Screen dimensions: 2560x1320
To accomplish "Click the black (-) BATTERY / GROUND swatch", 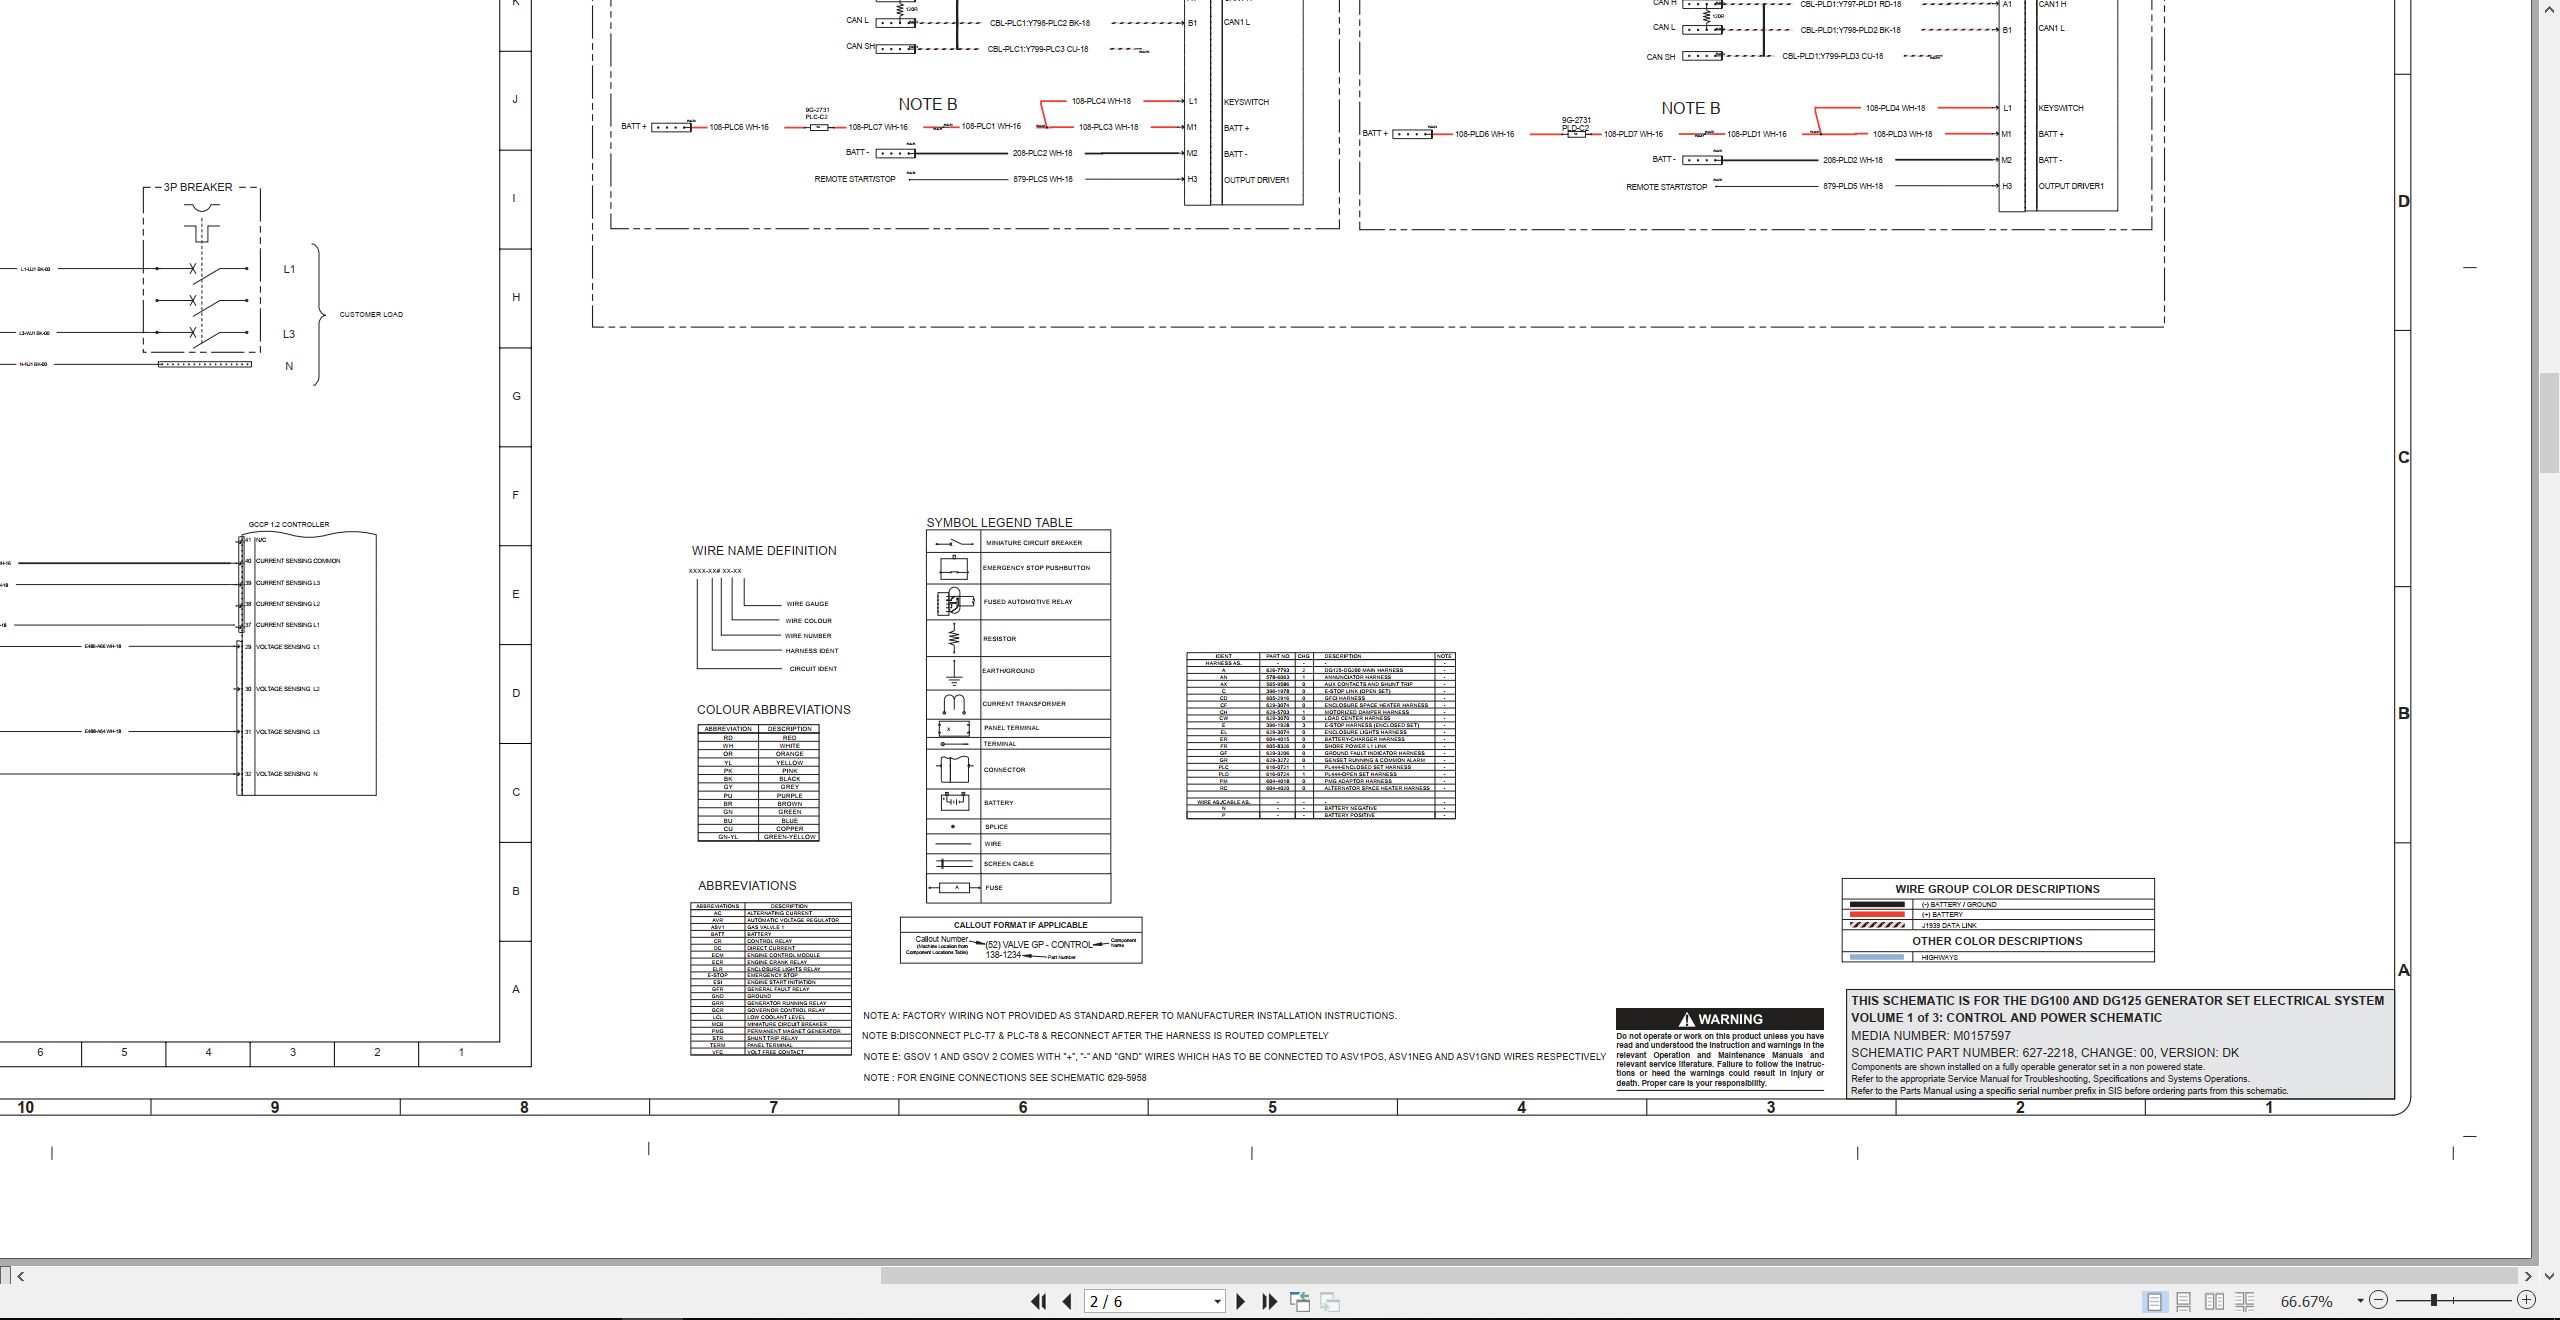I will tap(1877, 904).
